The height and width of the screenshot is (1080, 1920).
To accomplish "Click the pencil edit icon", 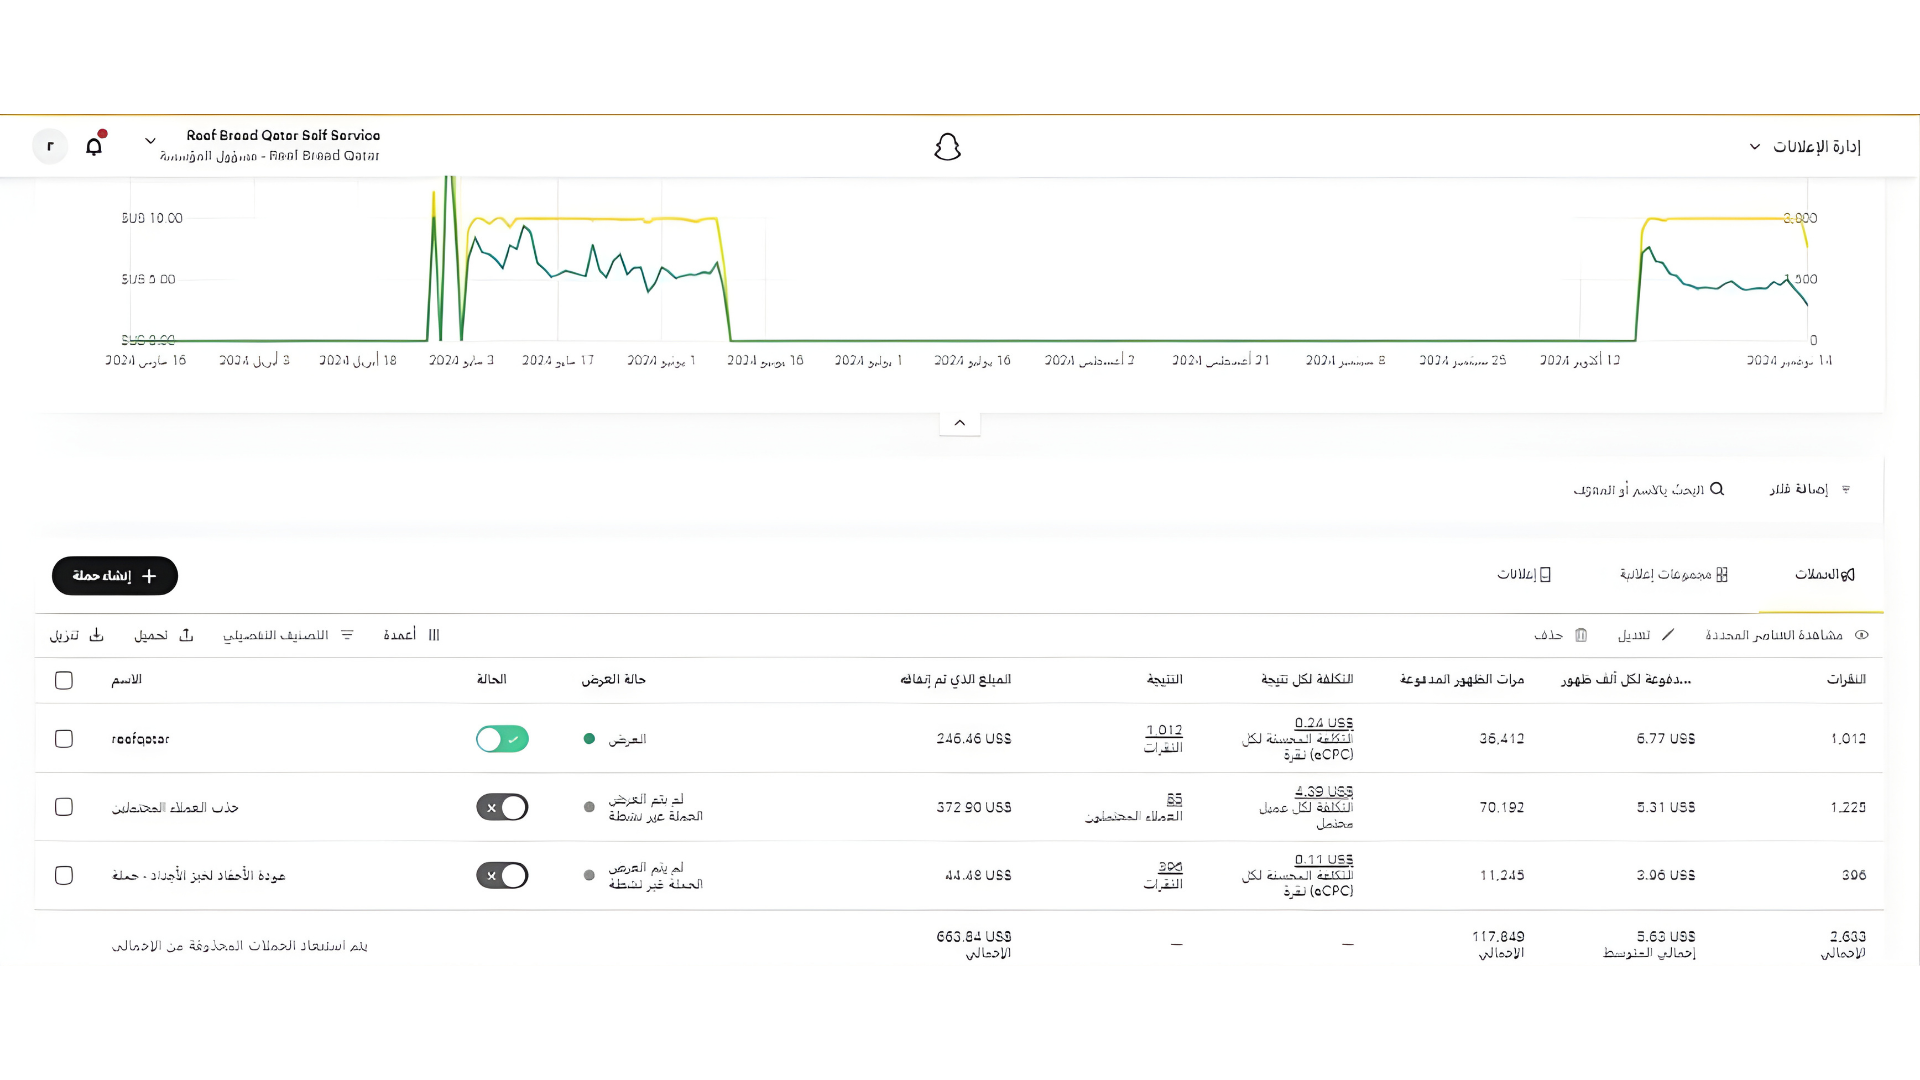I will coord(1668,635).
